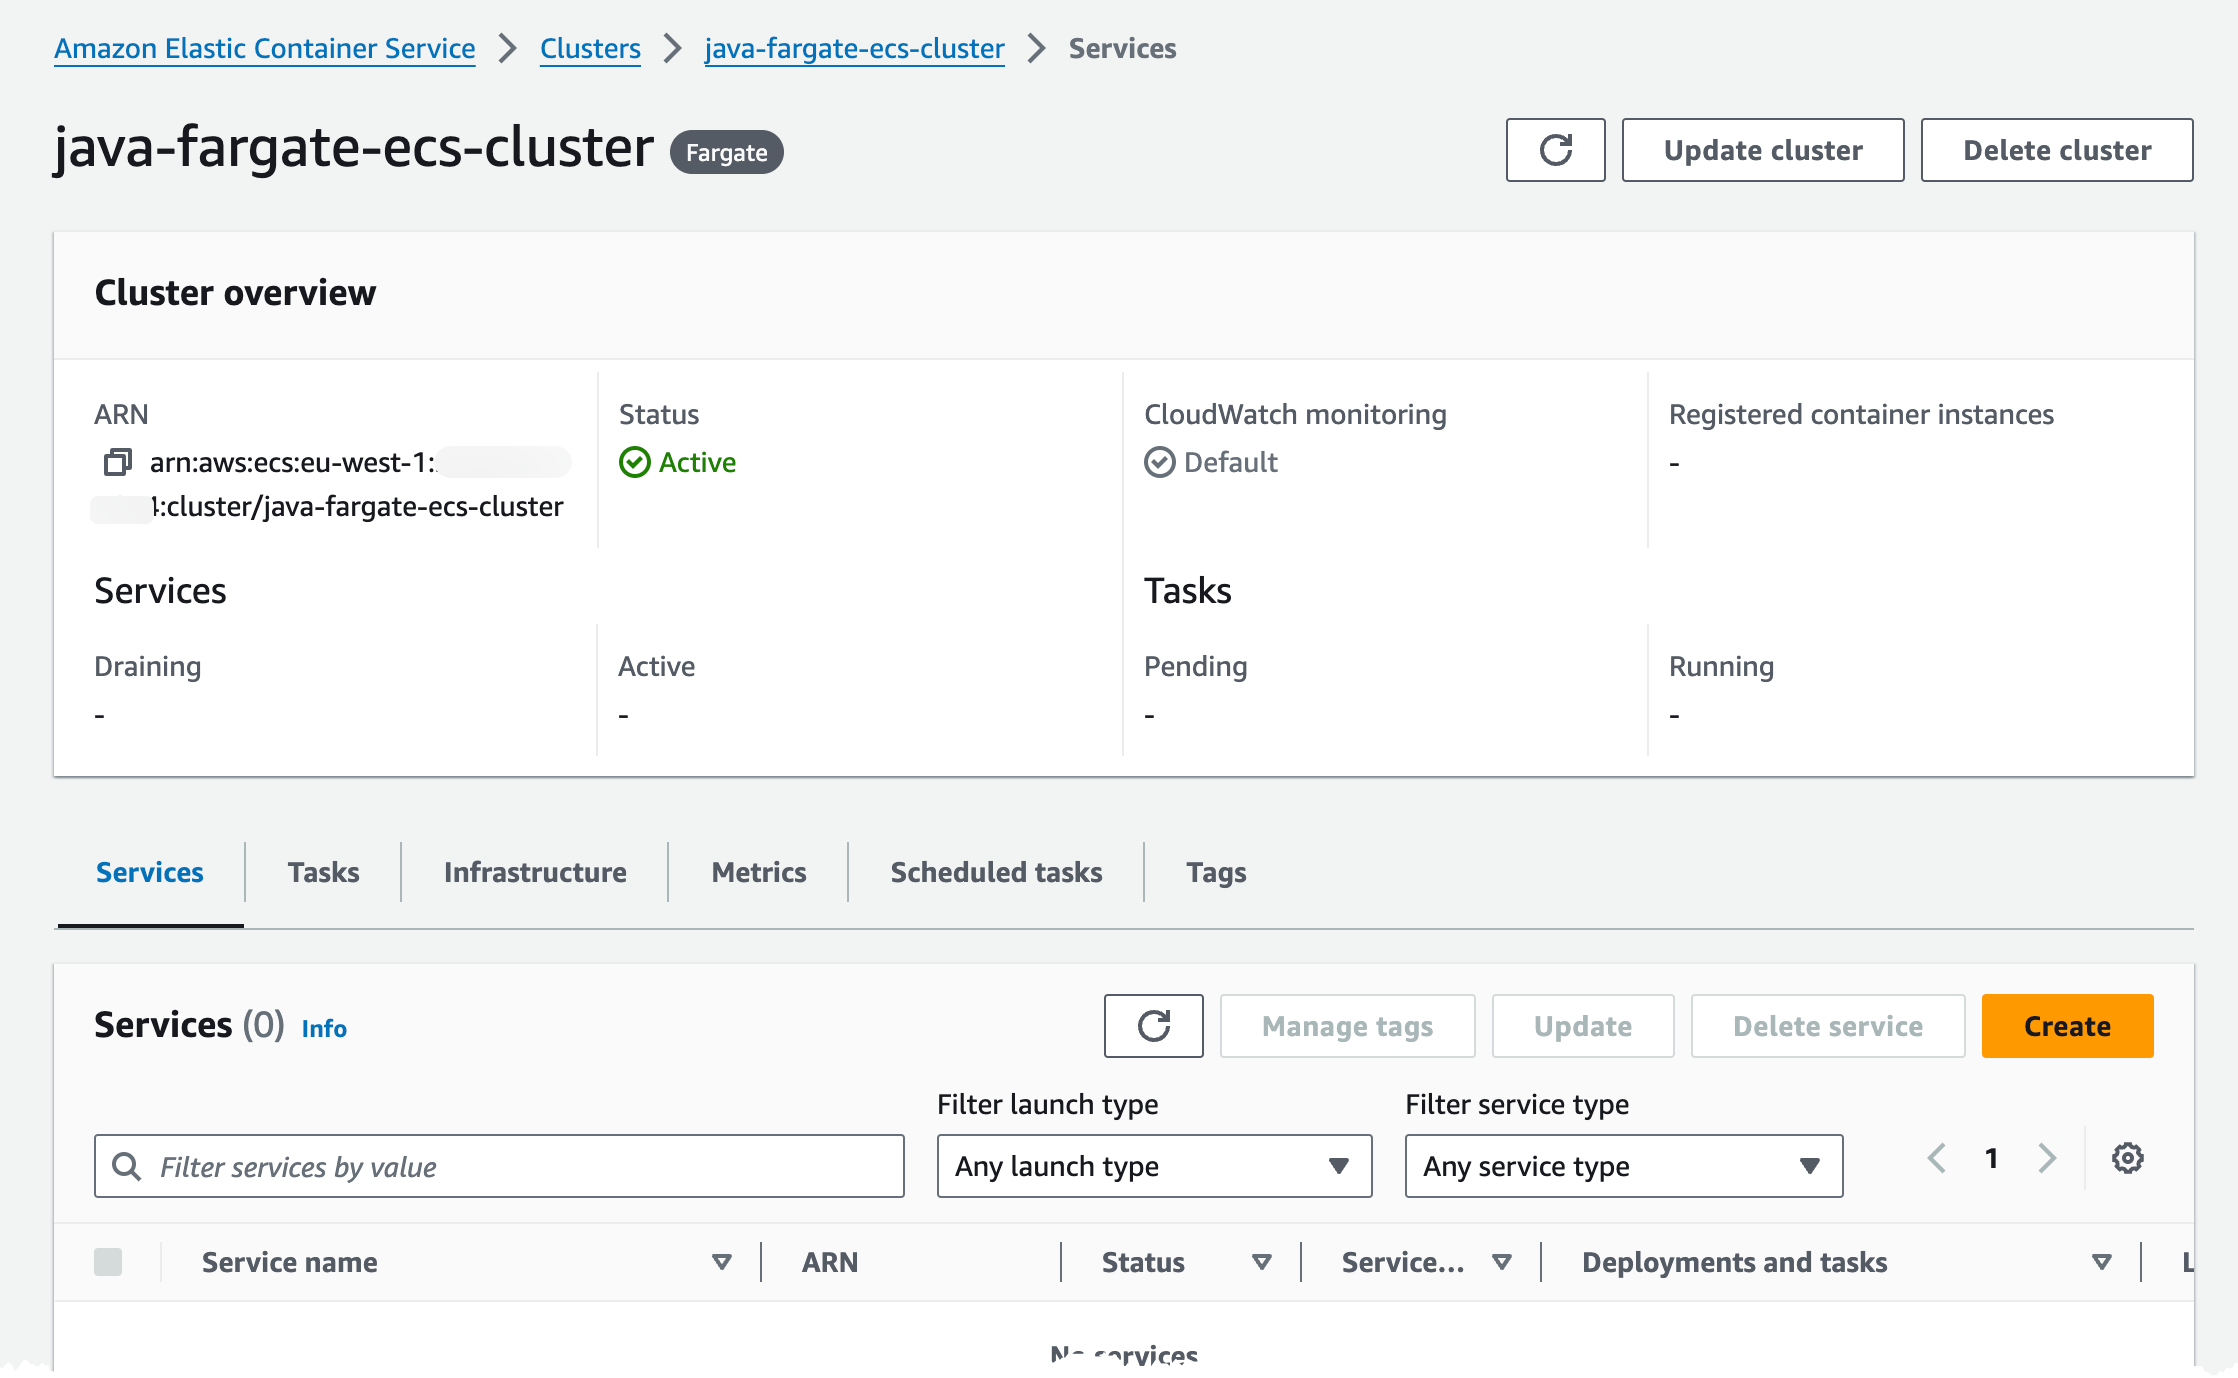Select the ARN column header

pos(830,1262)
